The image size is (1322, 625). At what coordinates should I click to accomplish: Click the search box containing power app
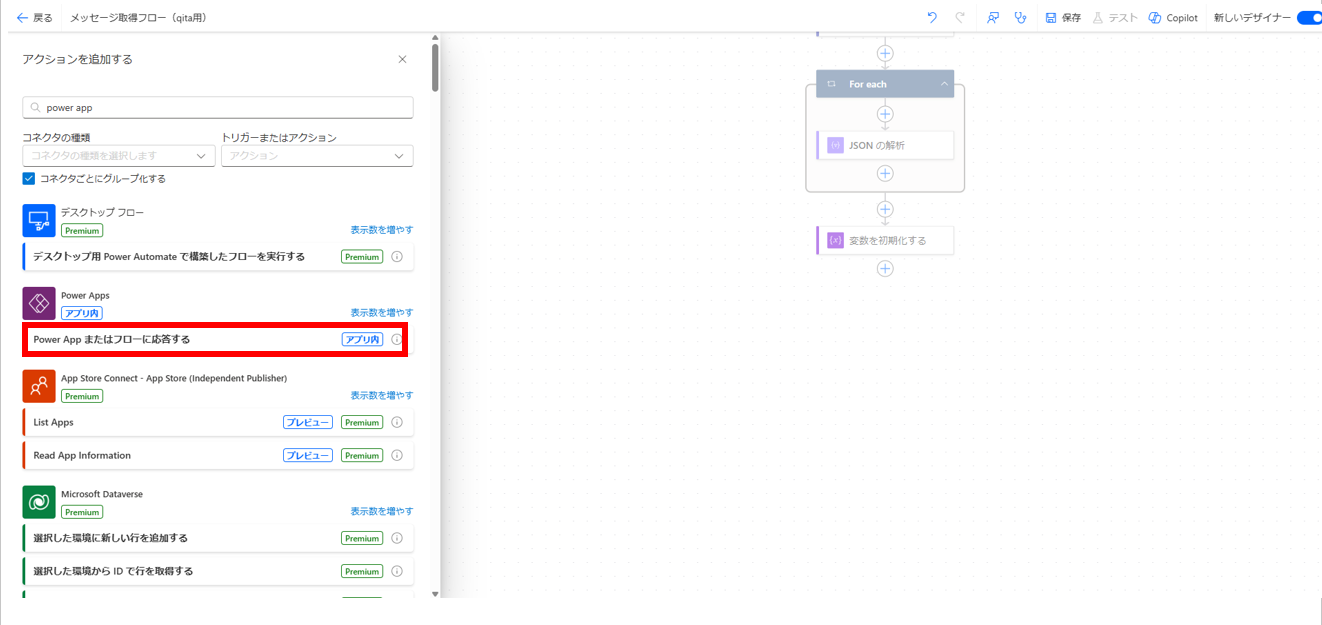[218, 107]
